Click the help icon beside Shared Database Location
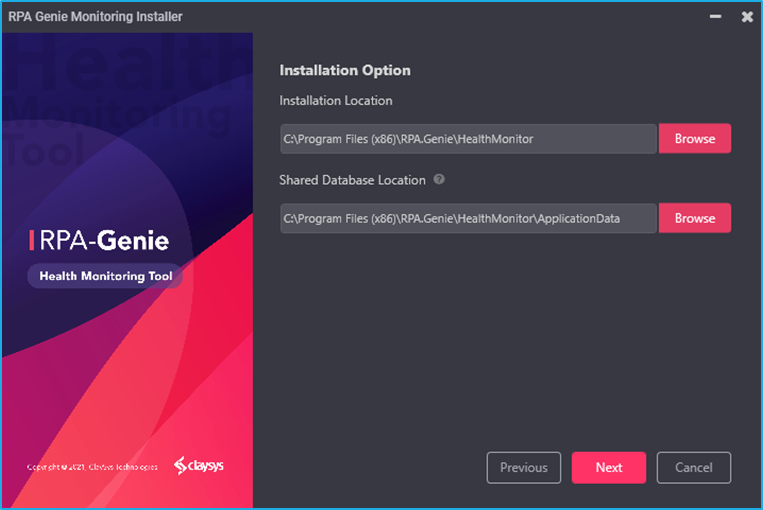 pyautogui.click(x=439, y=180)
